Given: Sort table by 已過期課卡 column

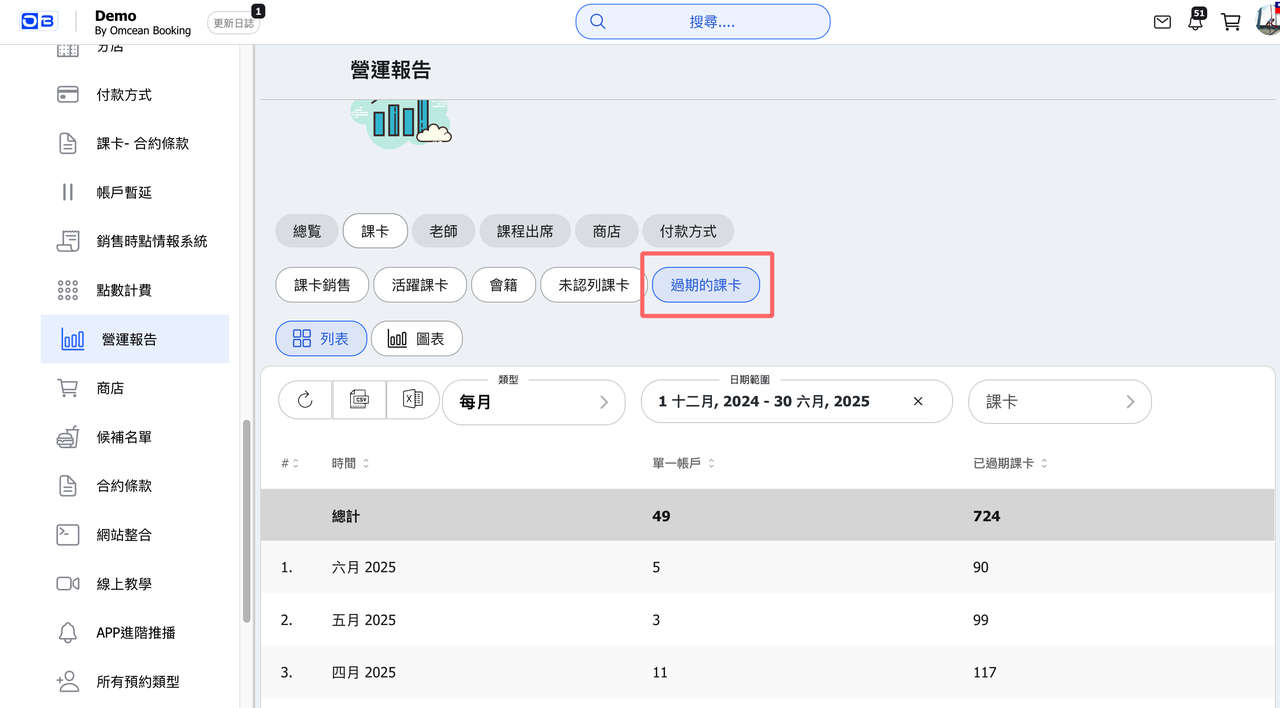Looking at the screenshot, I should point(1010,464).
